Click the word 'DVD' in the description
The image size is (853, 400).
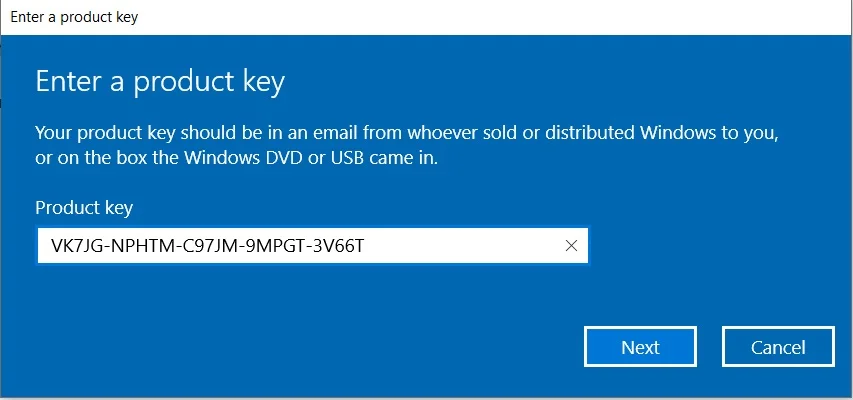(x=250, y=160)
